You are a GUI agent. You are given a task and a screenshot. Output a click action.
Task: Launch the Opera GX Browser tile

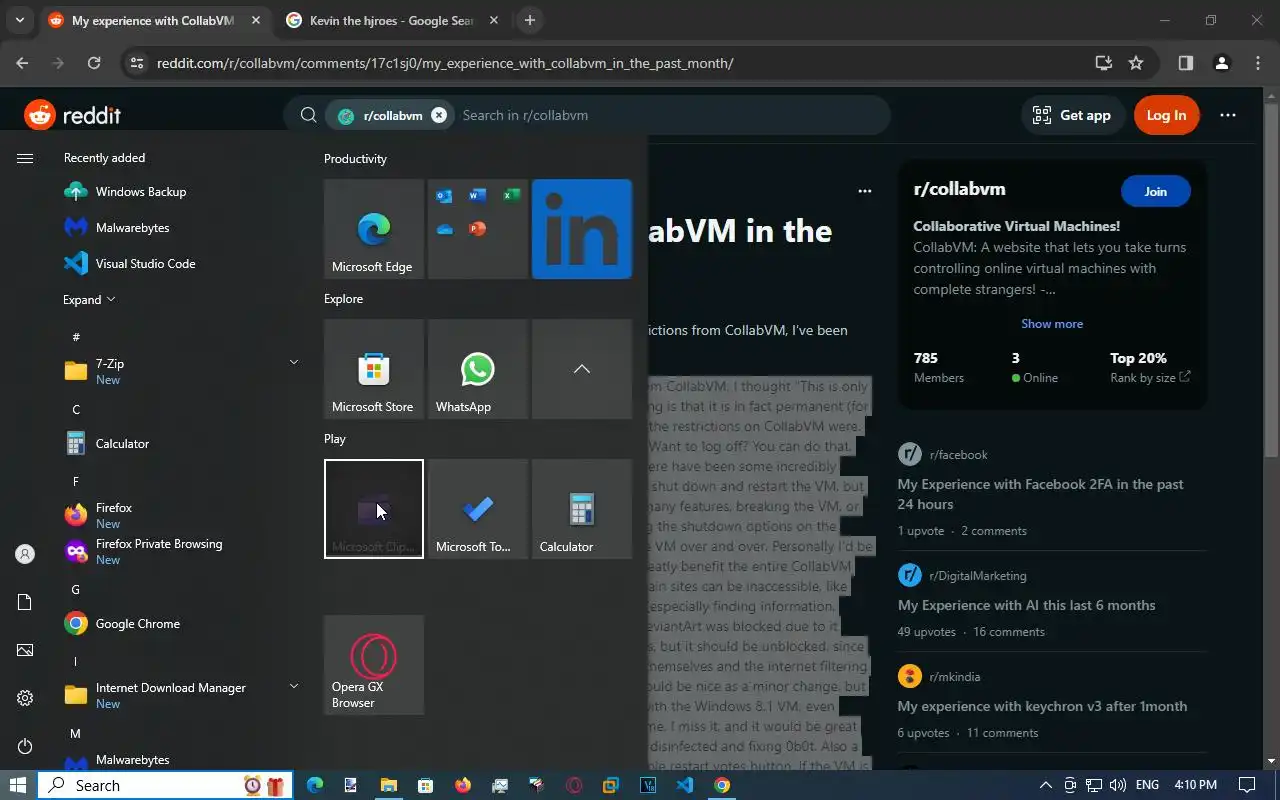(x=374, y=665)
